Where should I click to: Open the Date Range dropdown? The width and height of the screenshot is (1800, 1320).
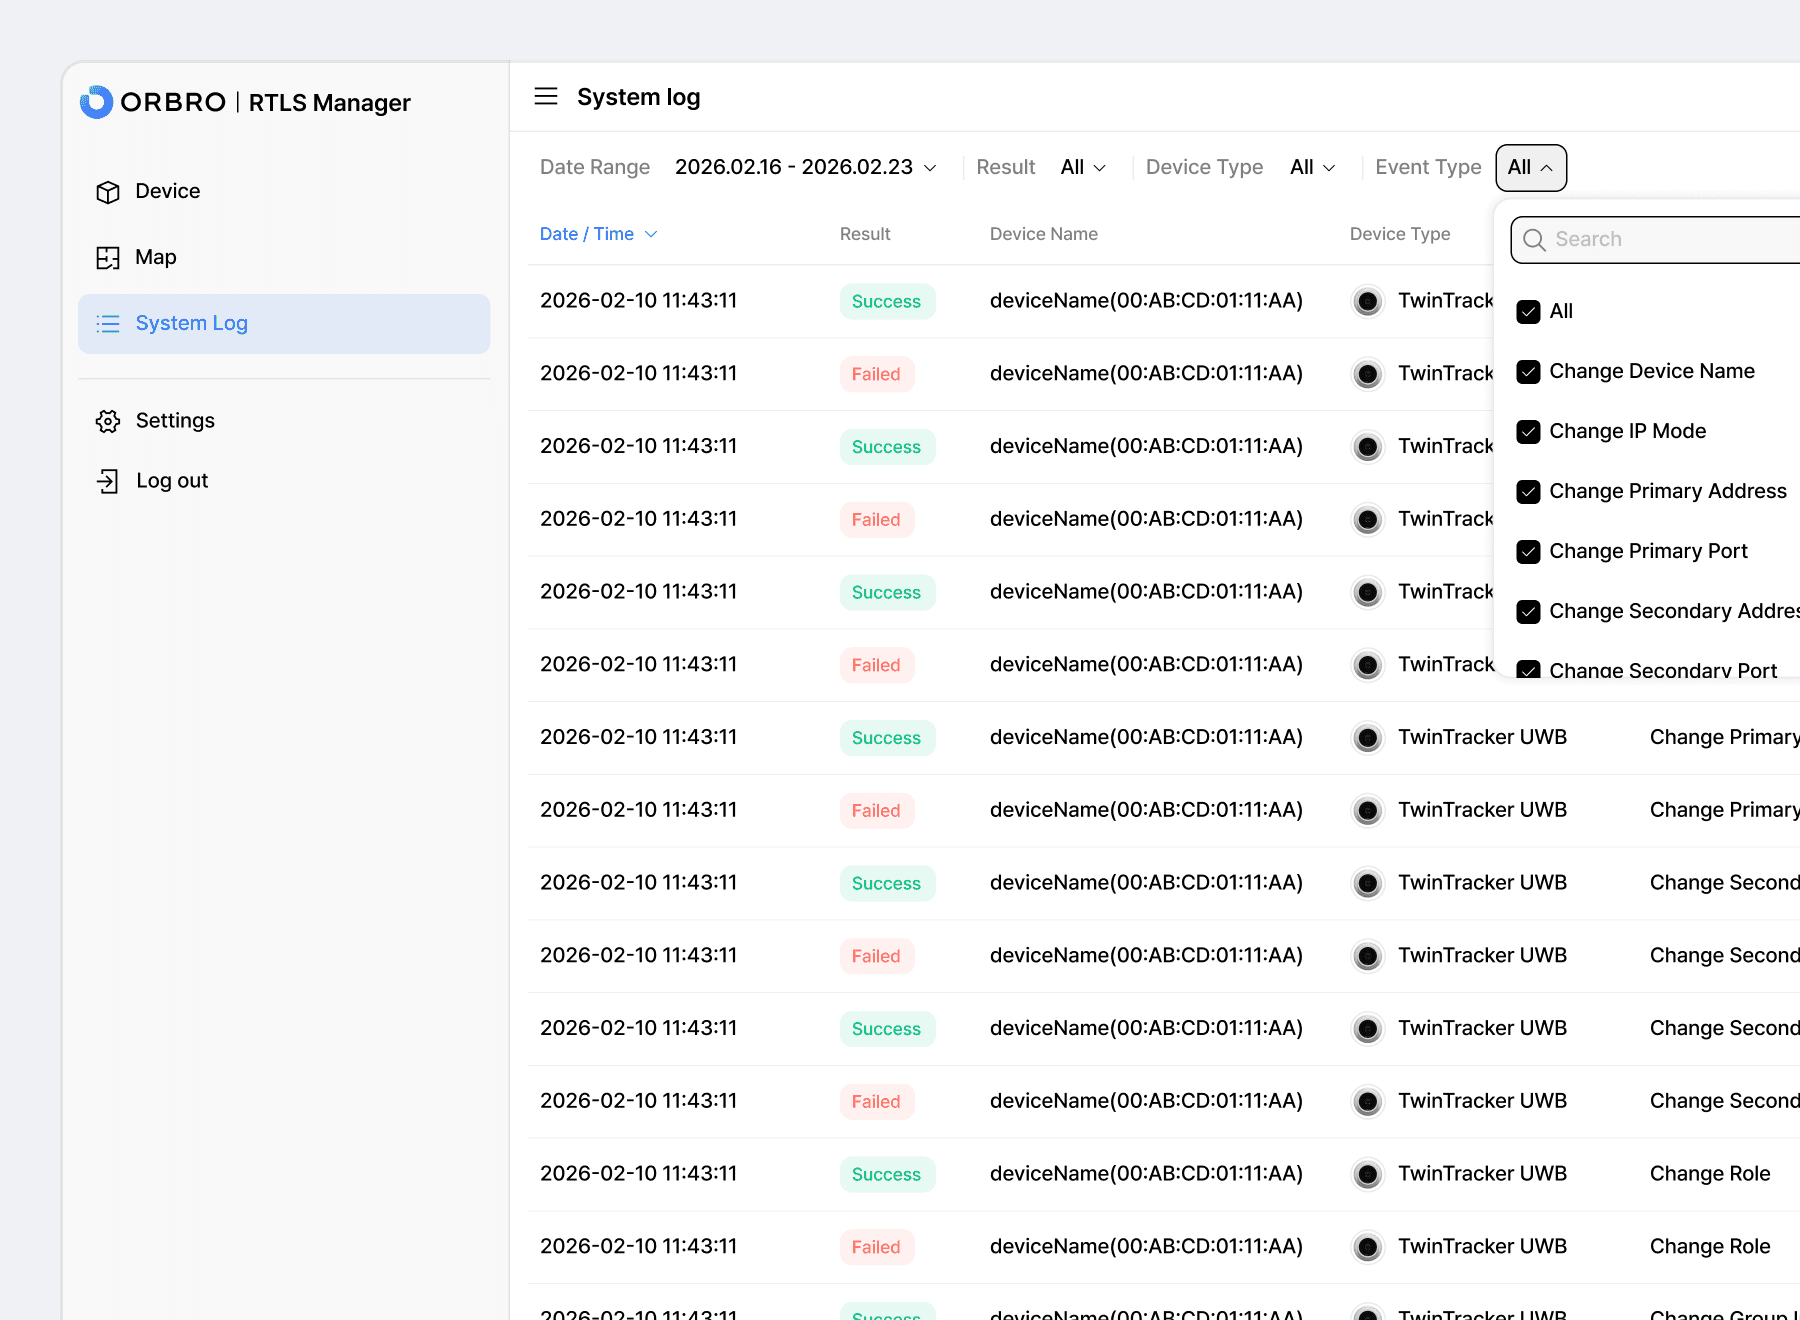(x=805, y=168)
